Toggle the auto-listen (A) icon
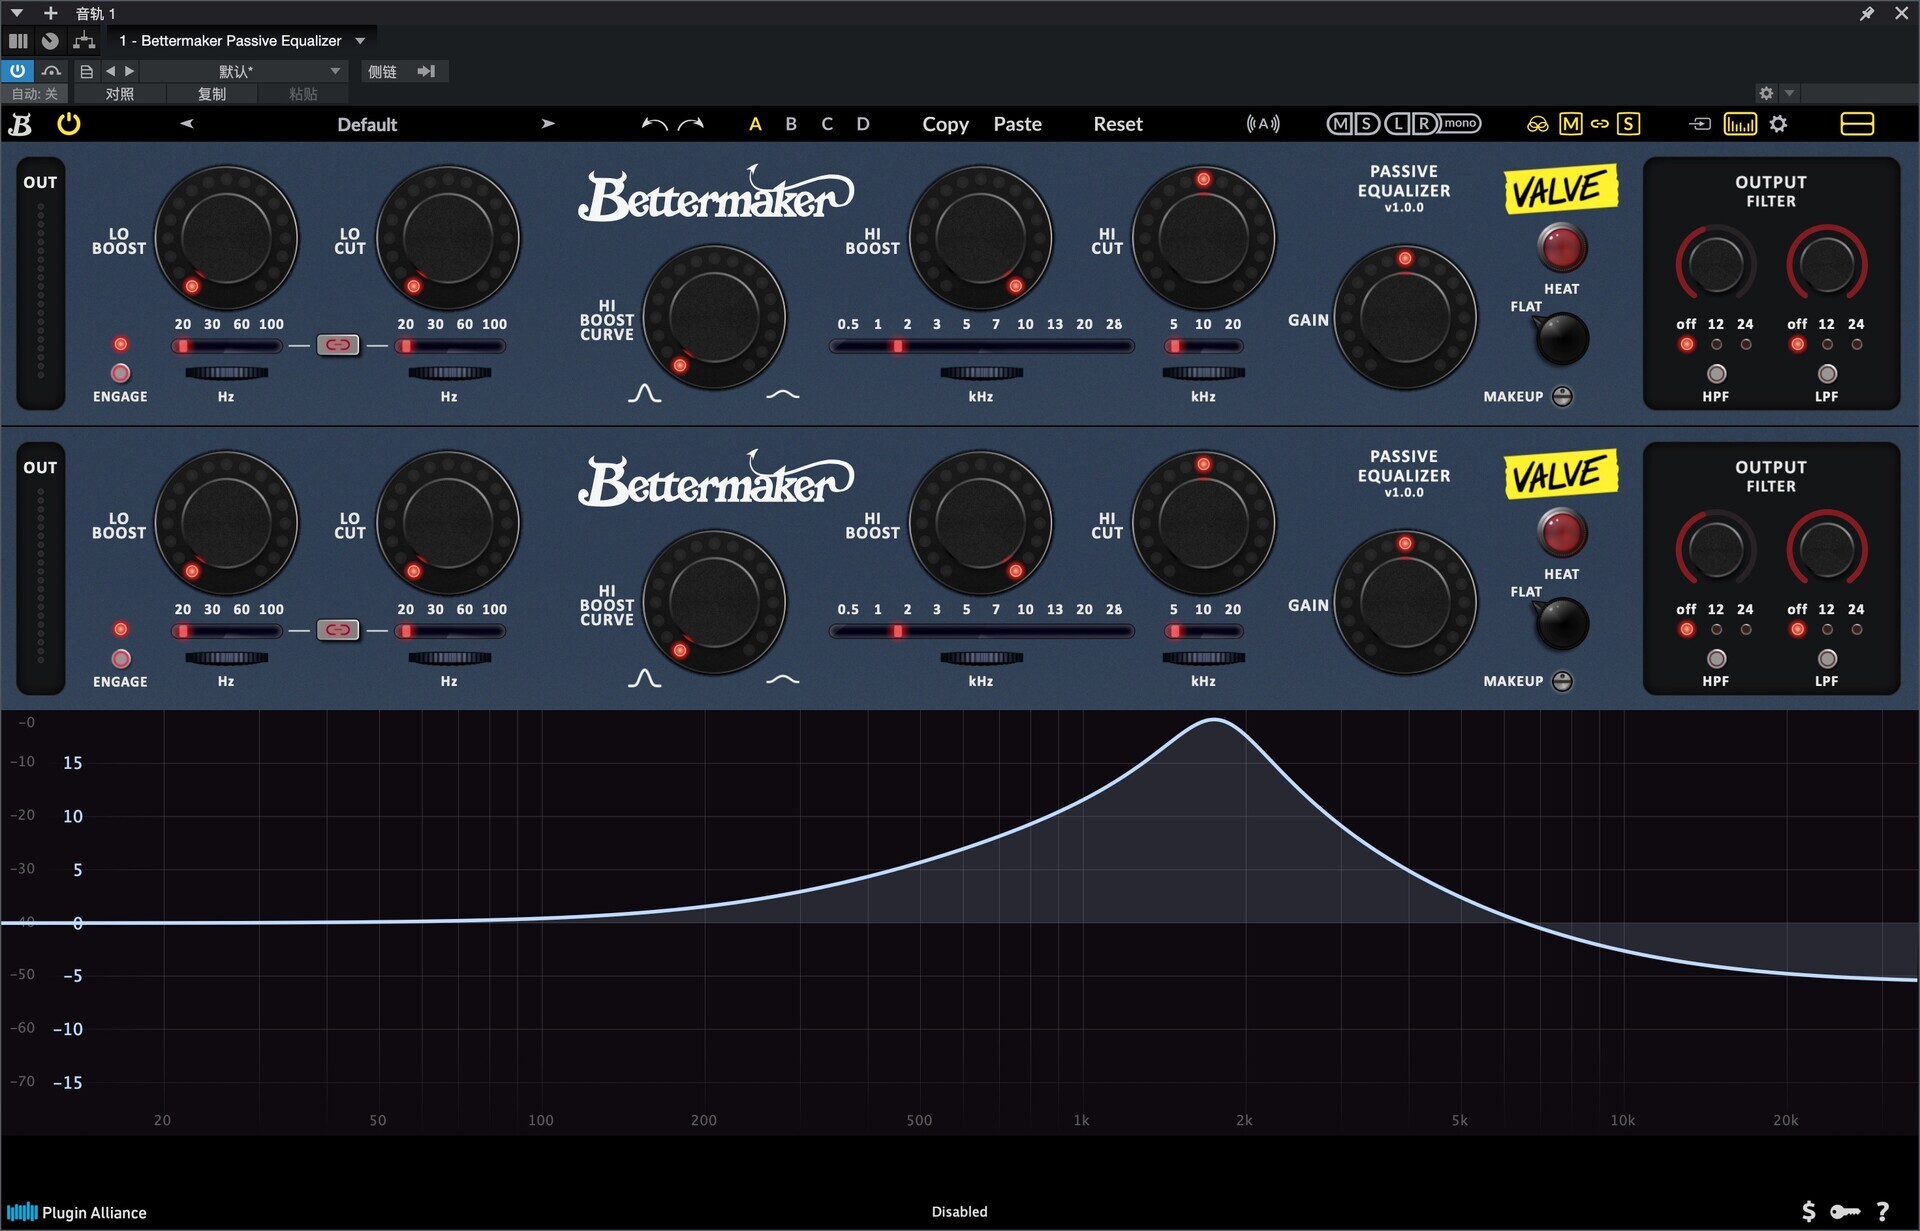The height and width of the screenshot is (1231, 1920). pos(1263,124)
